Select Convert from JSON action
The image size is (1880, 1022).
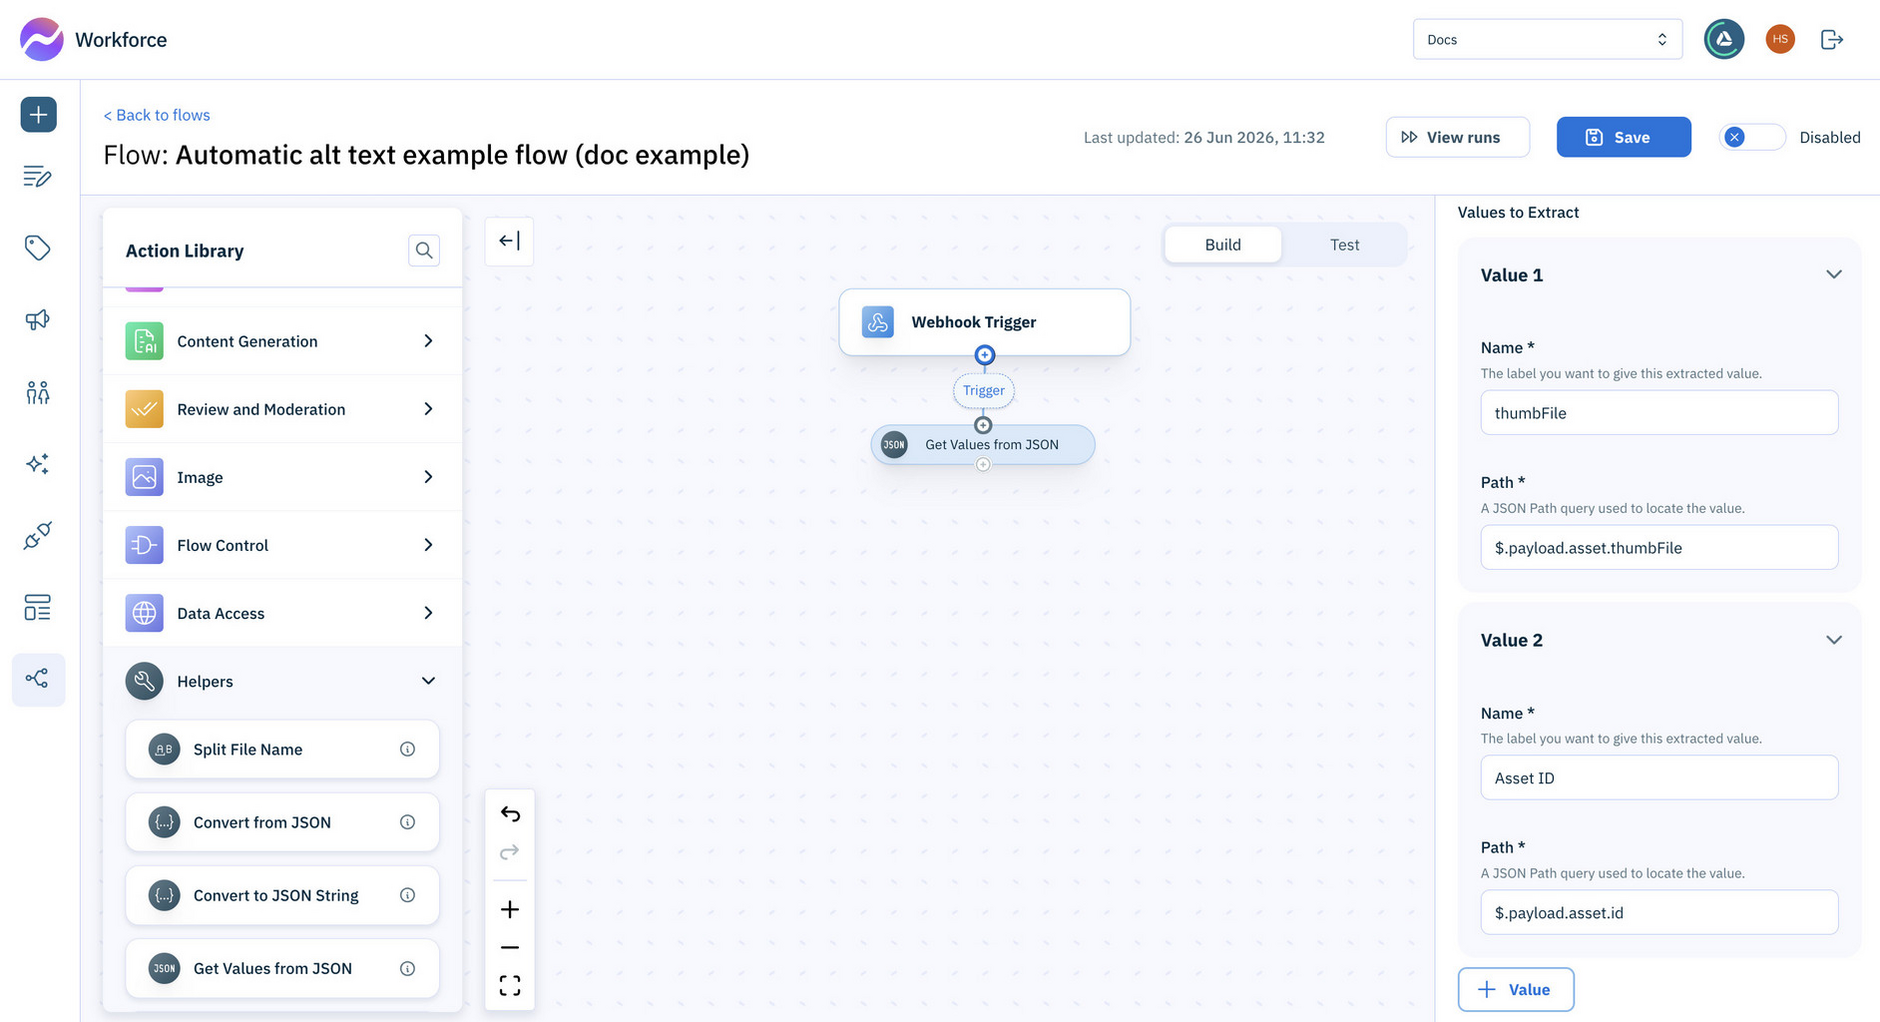coord(282,822)
